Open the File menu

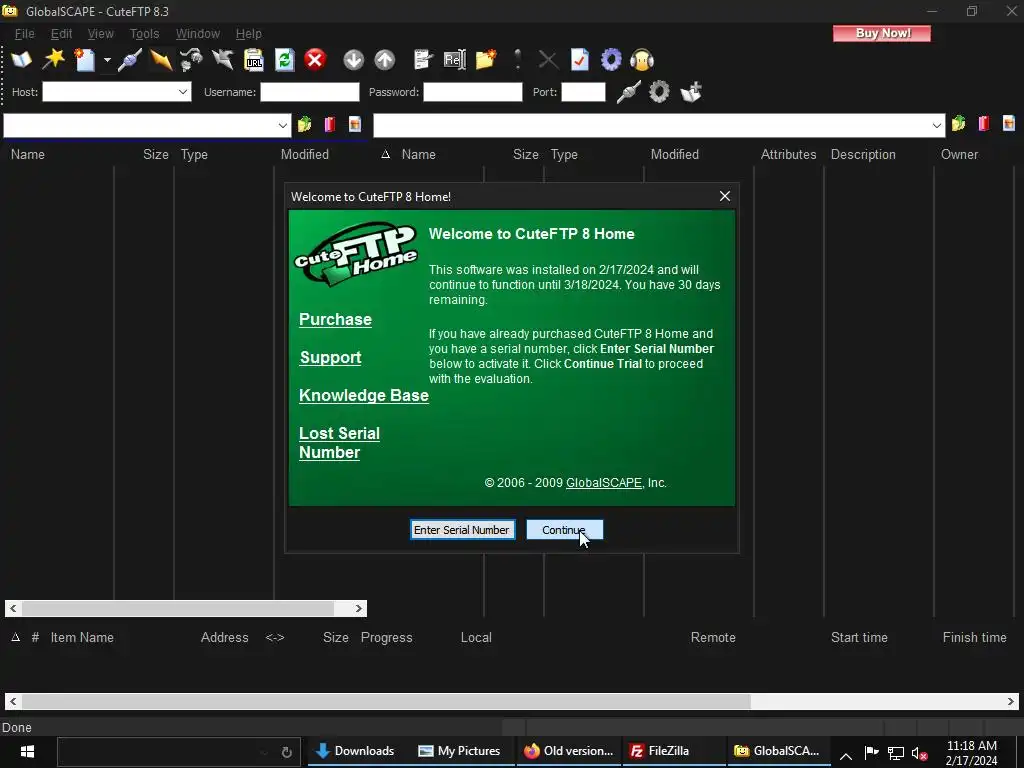pyautogui.click(x=24, y=34)
